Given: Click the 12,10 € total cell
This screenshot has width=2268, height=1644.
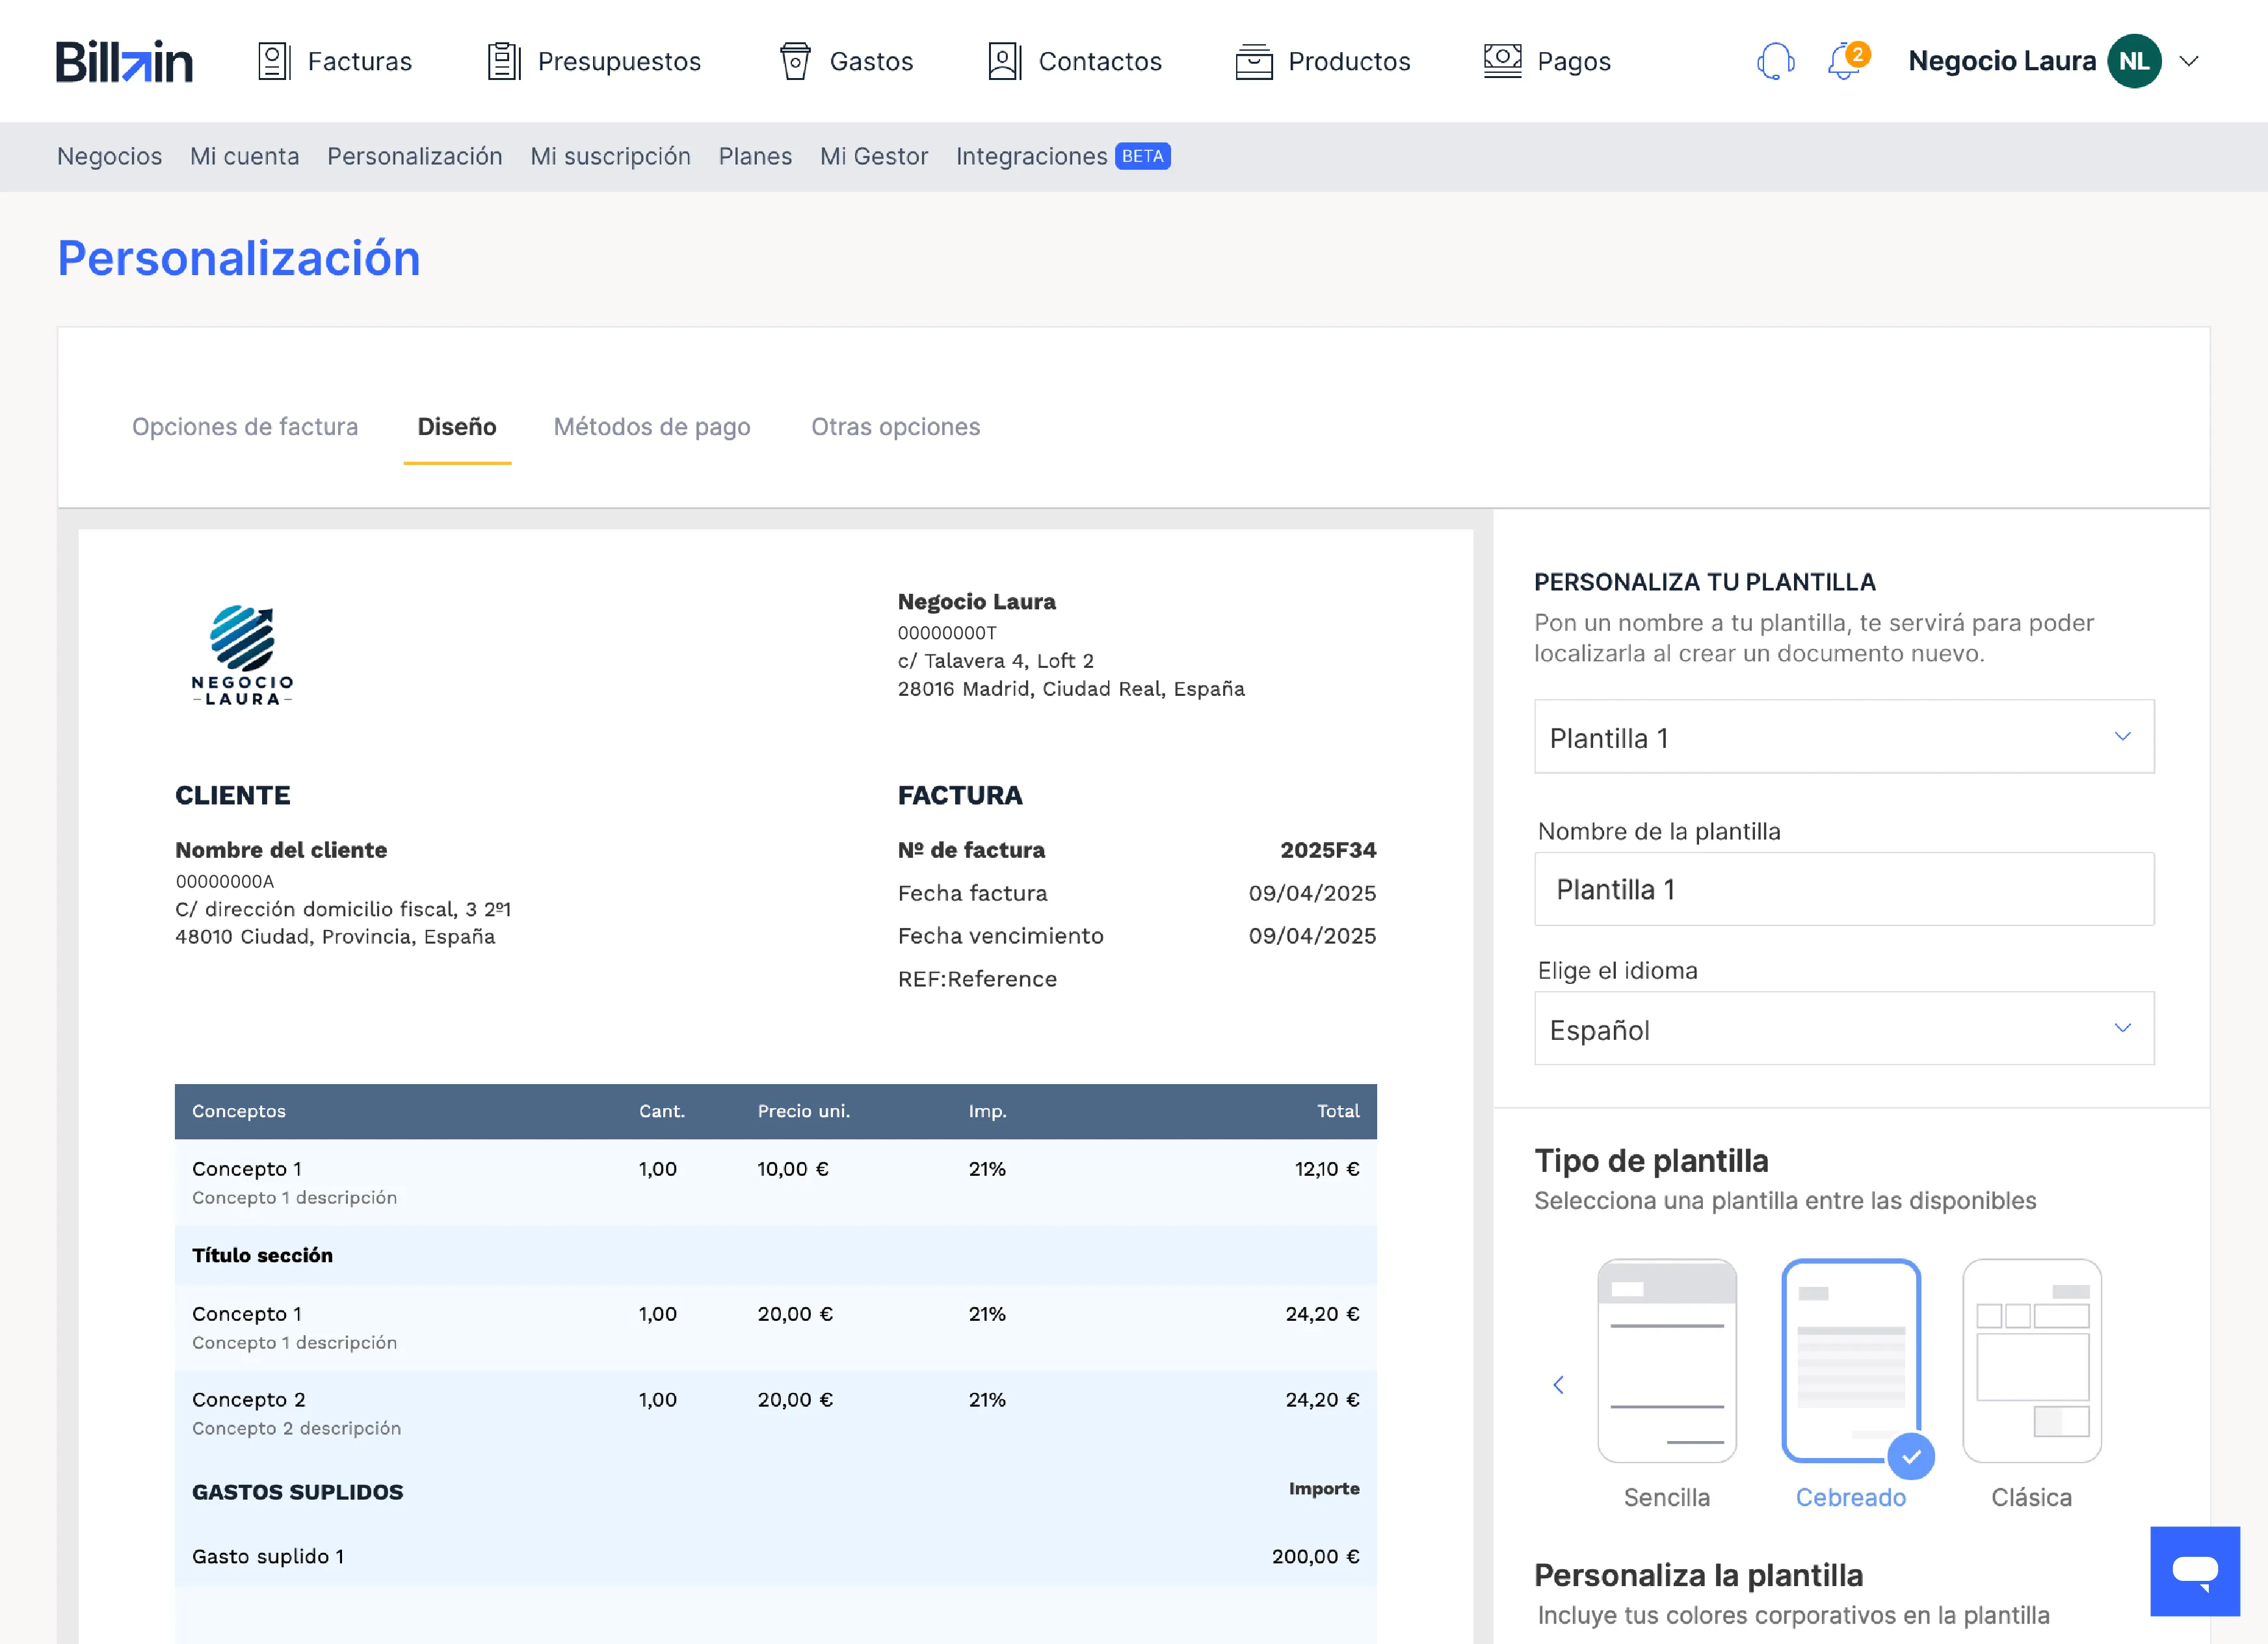Looking at the screenshot, I should 1327,1169.
